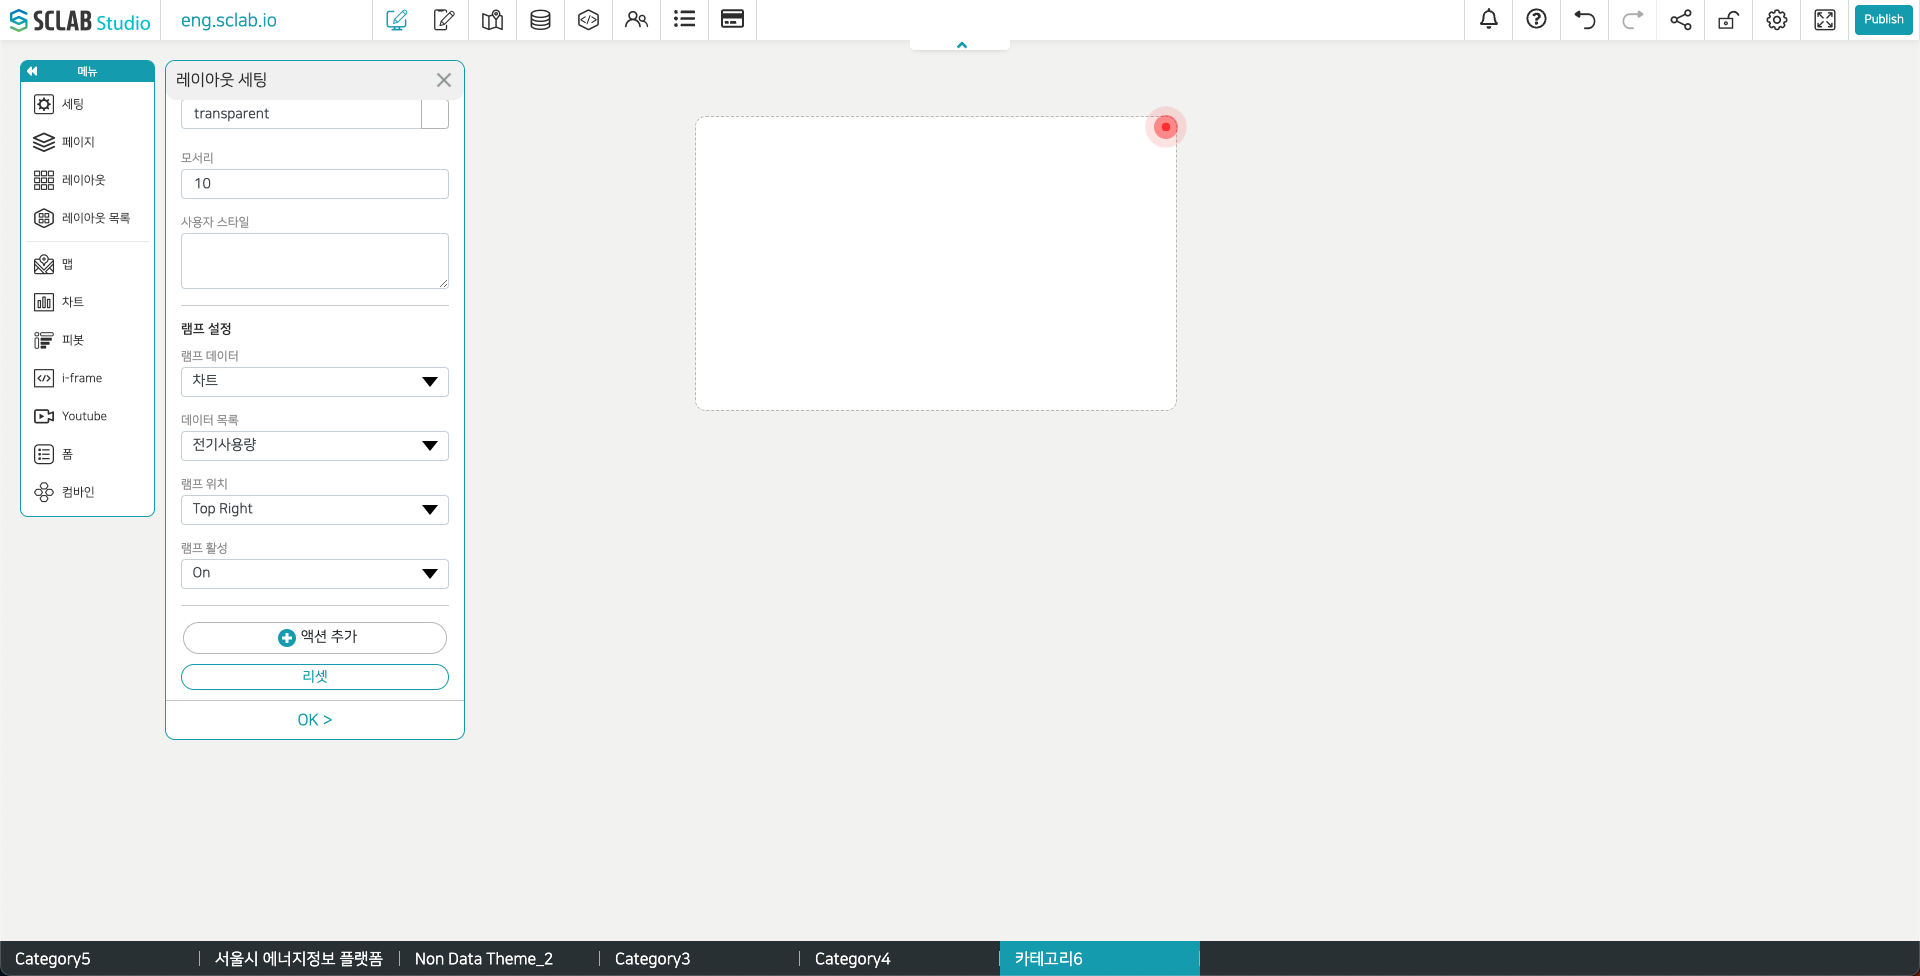Click the unlock padlock icon

tap(1729, 20)
